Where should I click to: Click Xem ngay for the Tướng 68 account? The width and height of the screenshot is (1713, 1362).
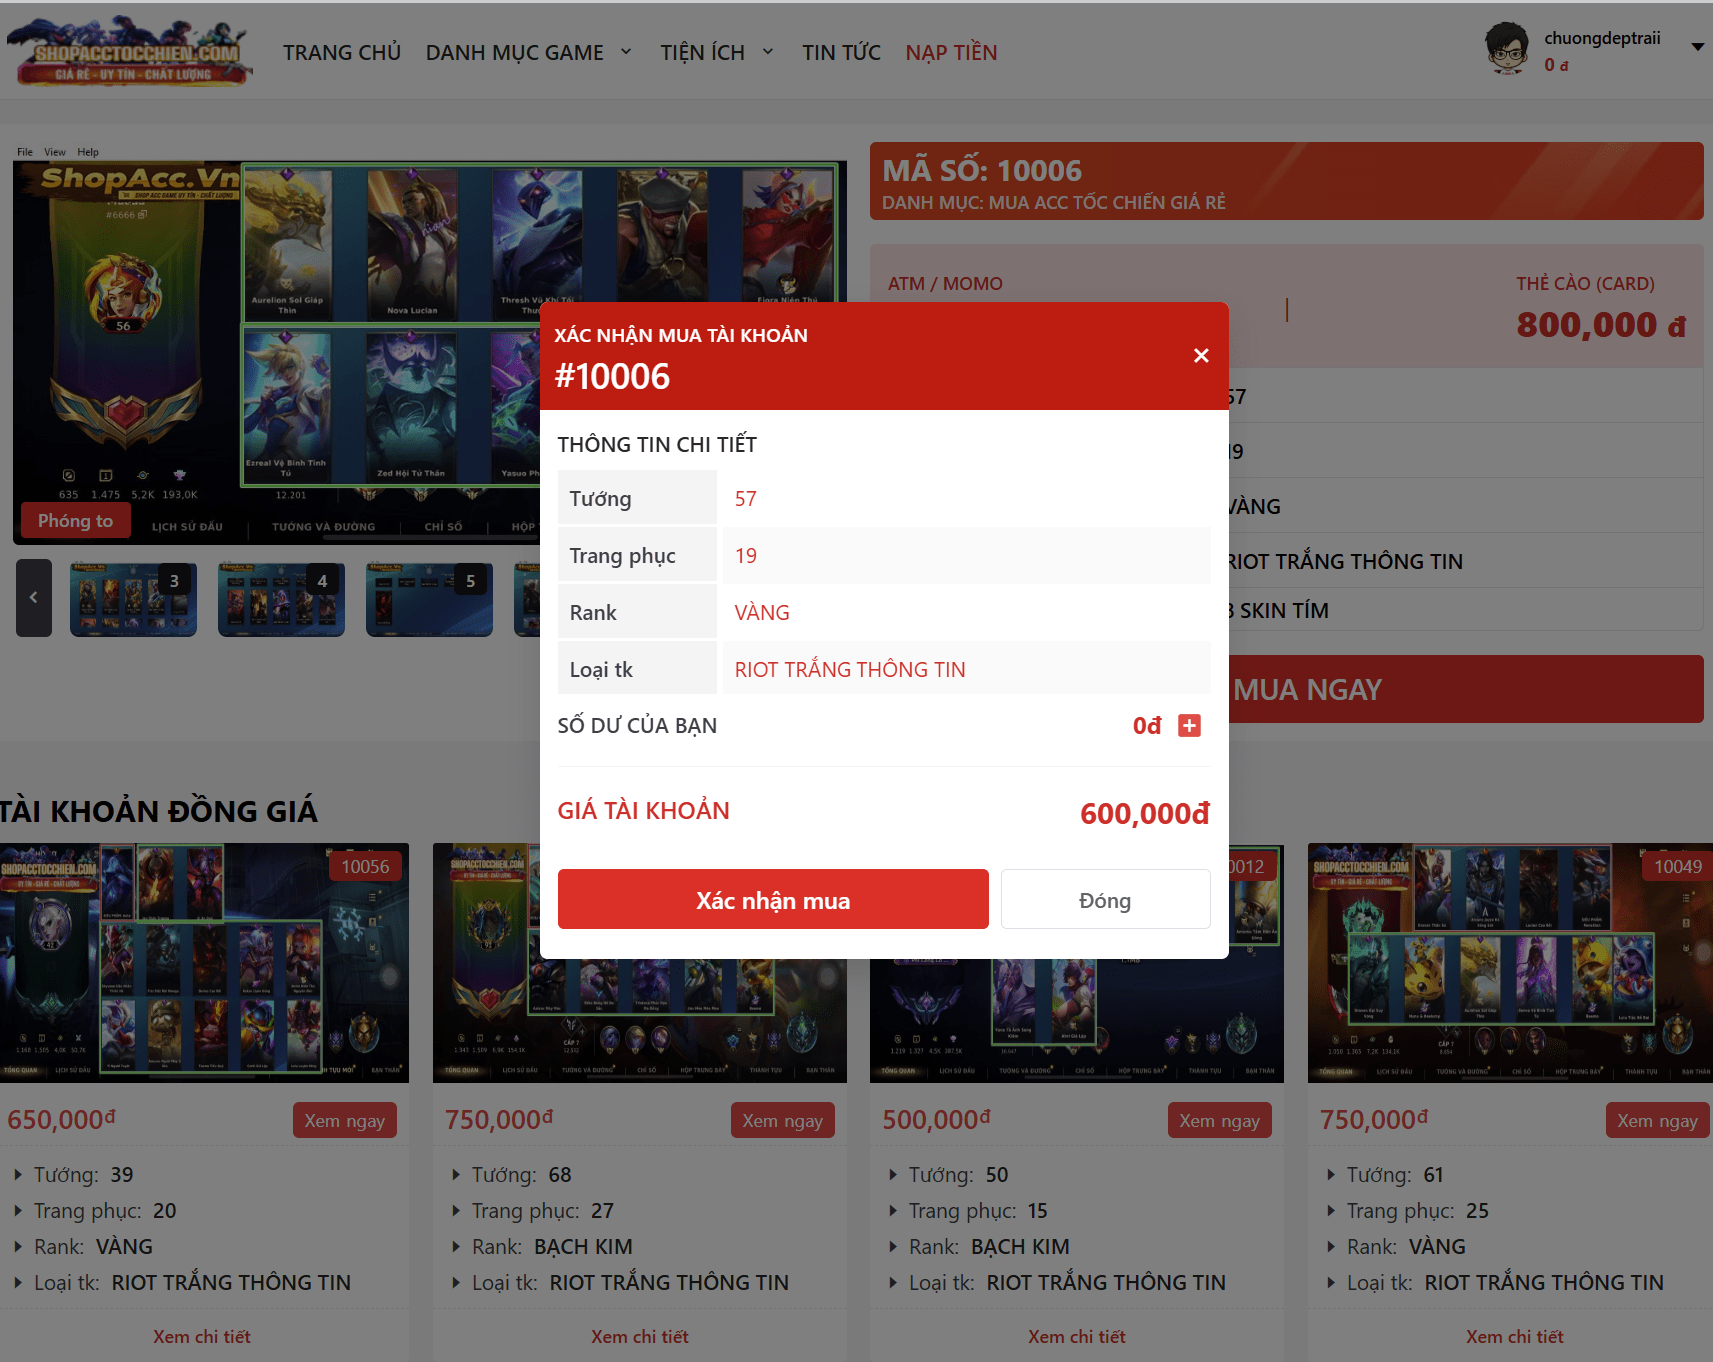pyautogui.click(x=782, y=1120)
